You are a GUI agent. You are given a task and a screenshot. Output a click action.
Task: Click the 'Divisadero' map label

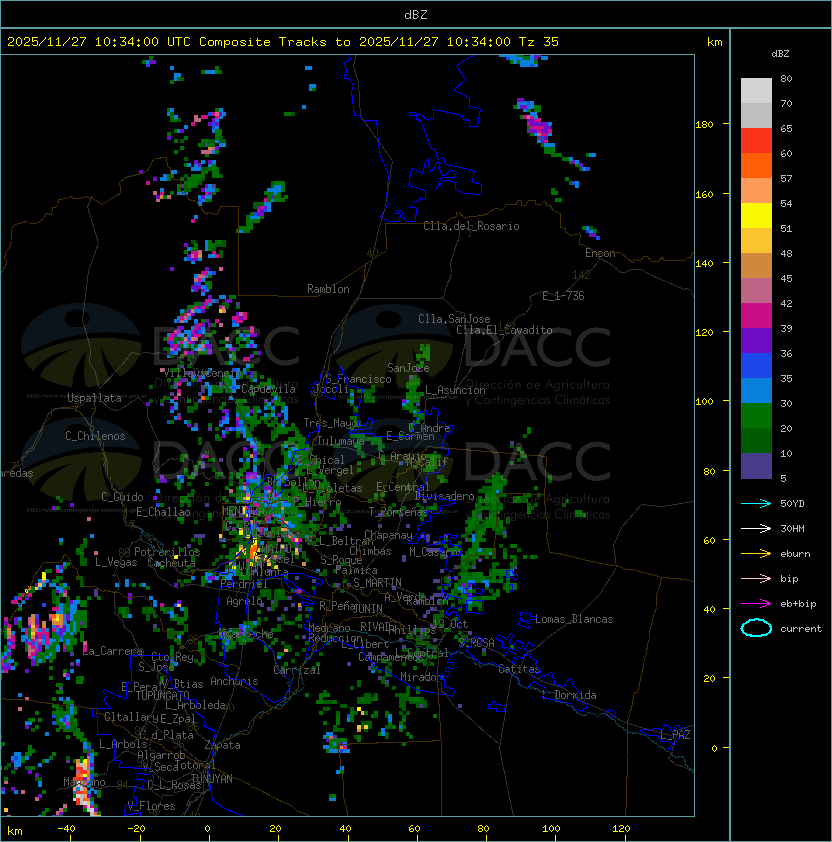[x=444, y=496]
